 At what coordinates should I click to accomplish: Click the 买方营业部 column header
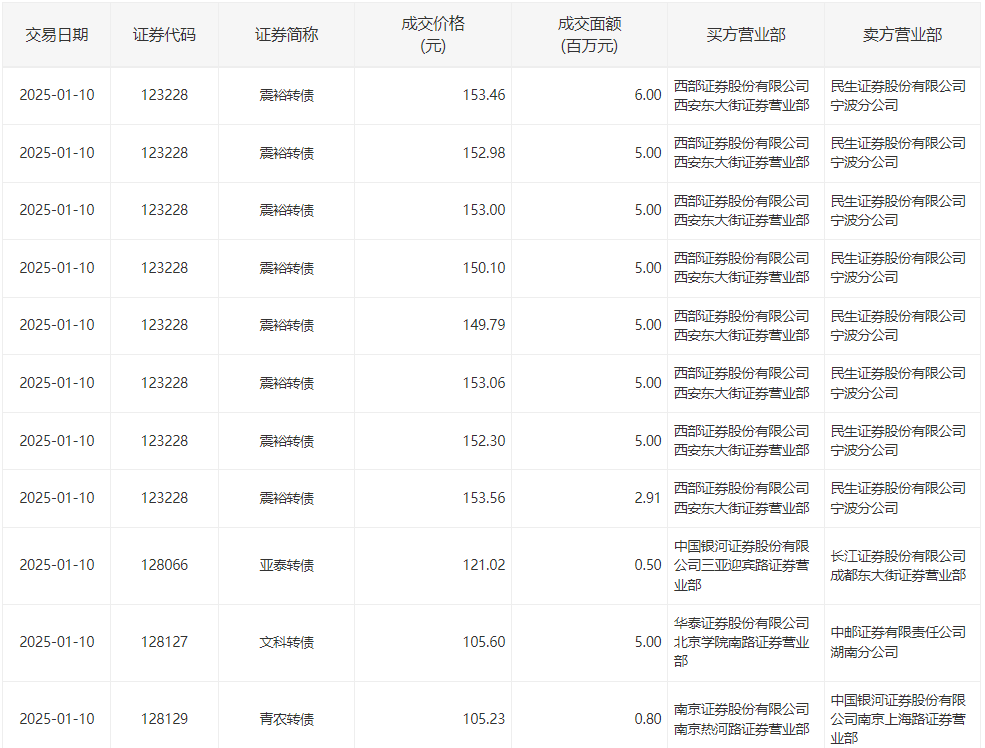click(x=746, y=35)
